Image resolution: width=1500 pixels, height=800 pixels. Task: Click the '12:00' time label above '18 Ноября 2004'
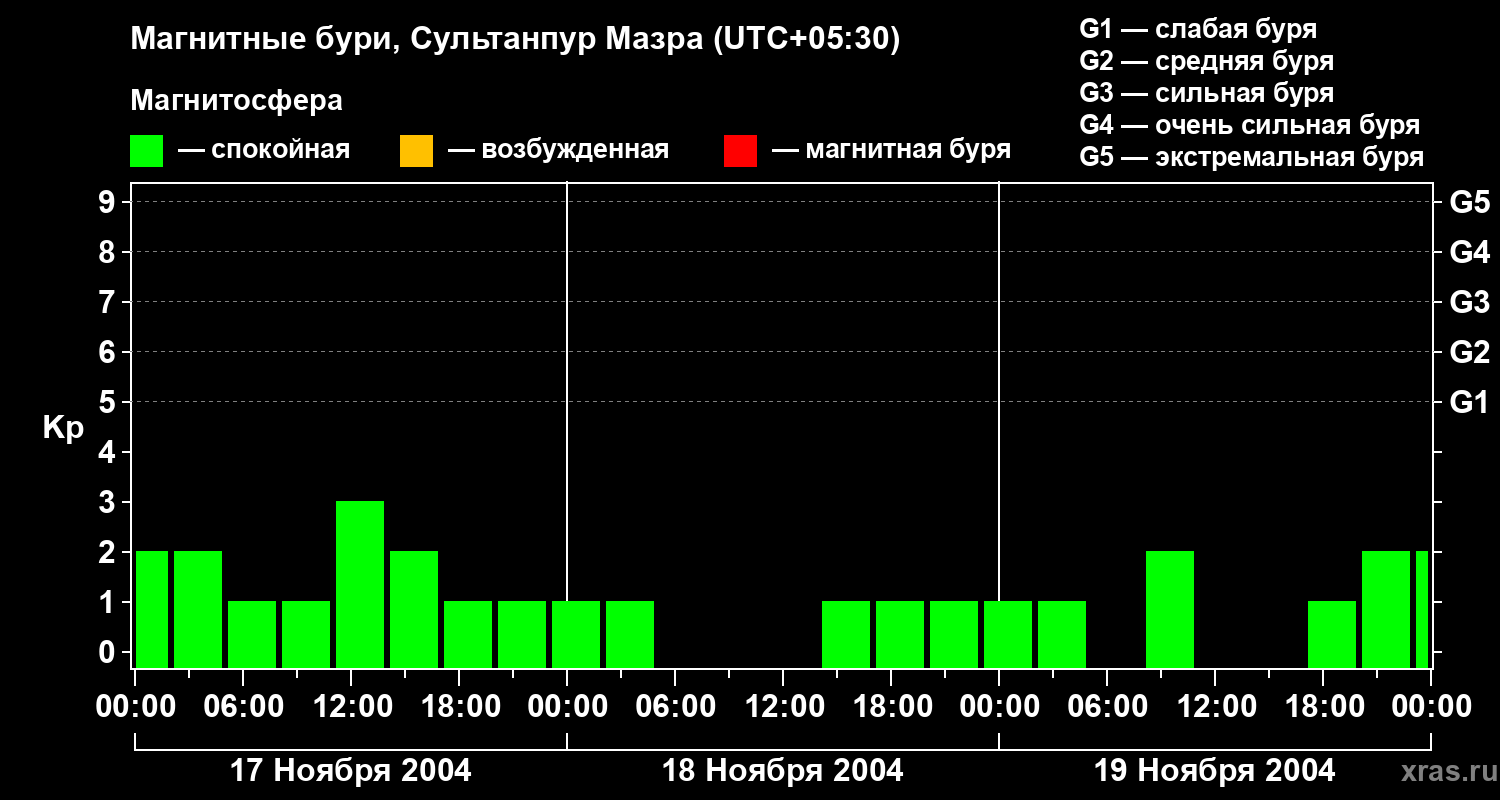click(x=783, y=707)
